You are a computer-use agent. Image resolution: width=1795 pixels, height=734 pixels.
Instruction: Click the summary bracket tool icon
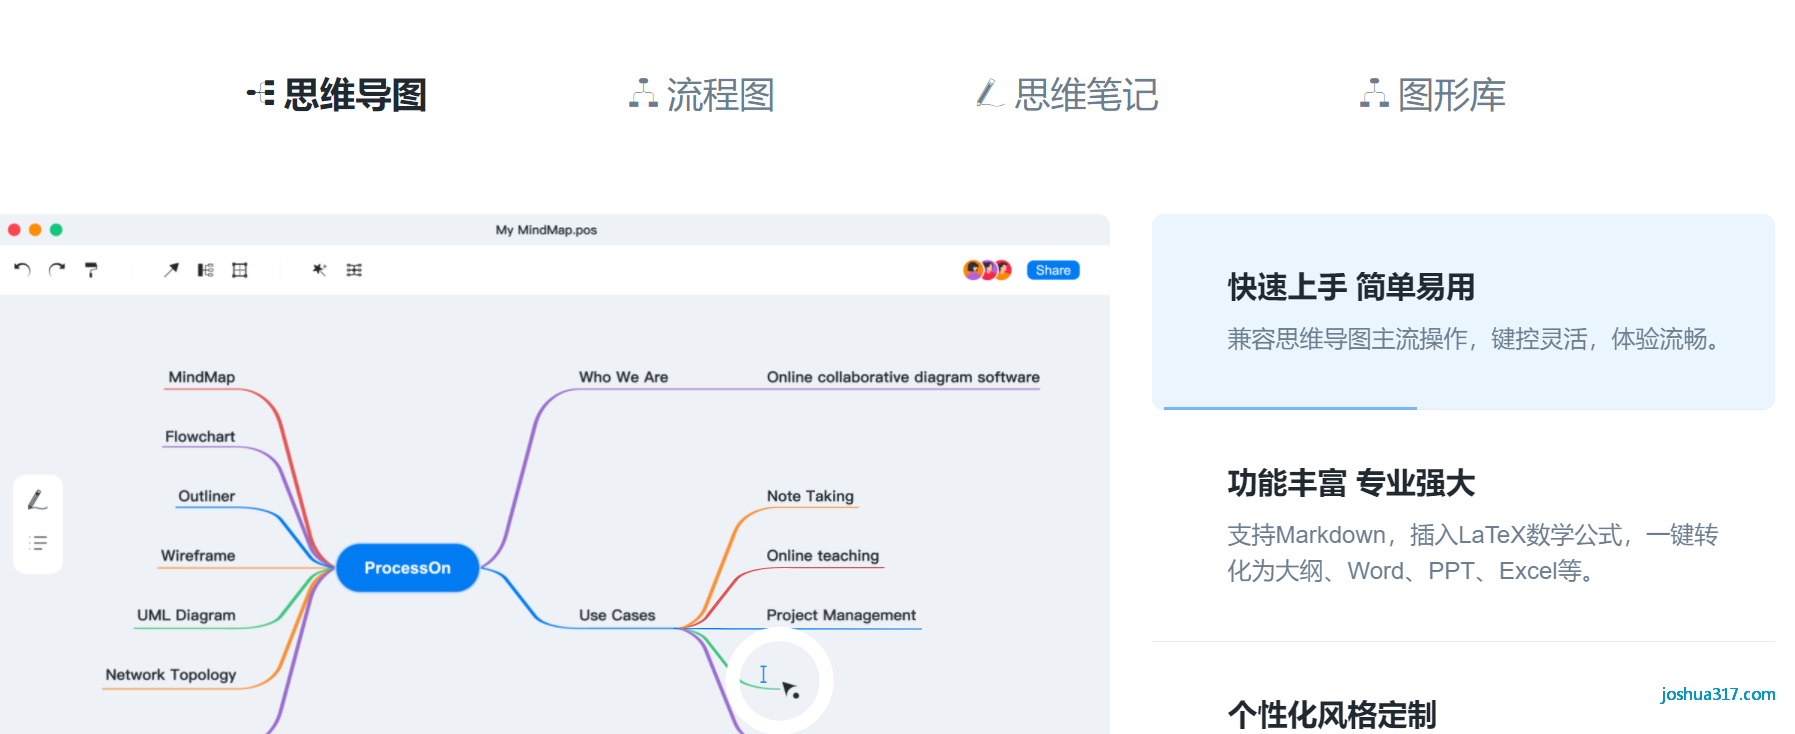click(205, 270)
